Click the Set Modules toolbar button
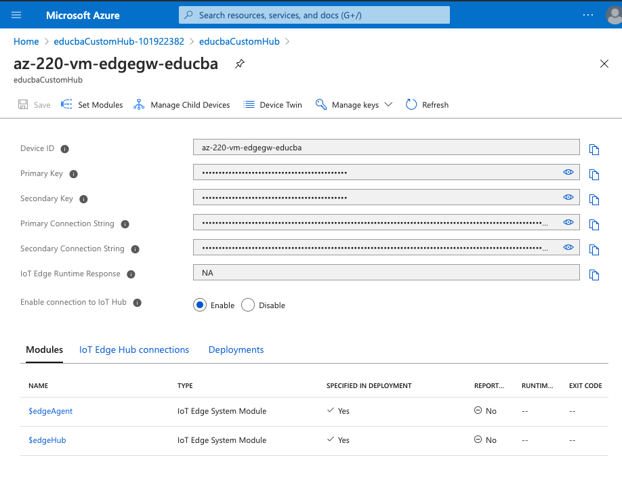 pyautogui.click(x=92, y=105)
